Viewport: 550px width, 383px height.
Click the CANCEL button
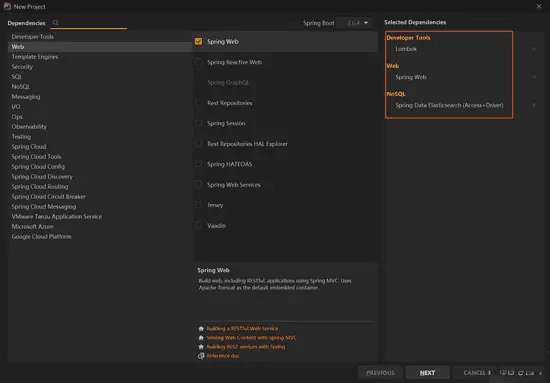(x=475, y=373)
